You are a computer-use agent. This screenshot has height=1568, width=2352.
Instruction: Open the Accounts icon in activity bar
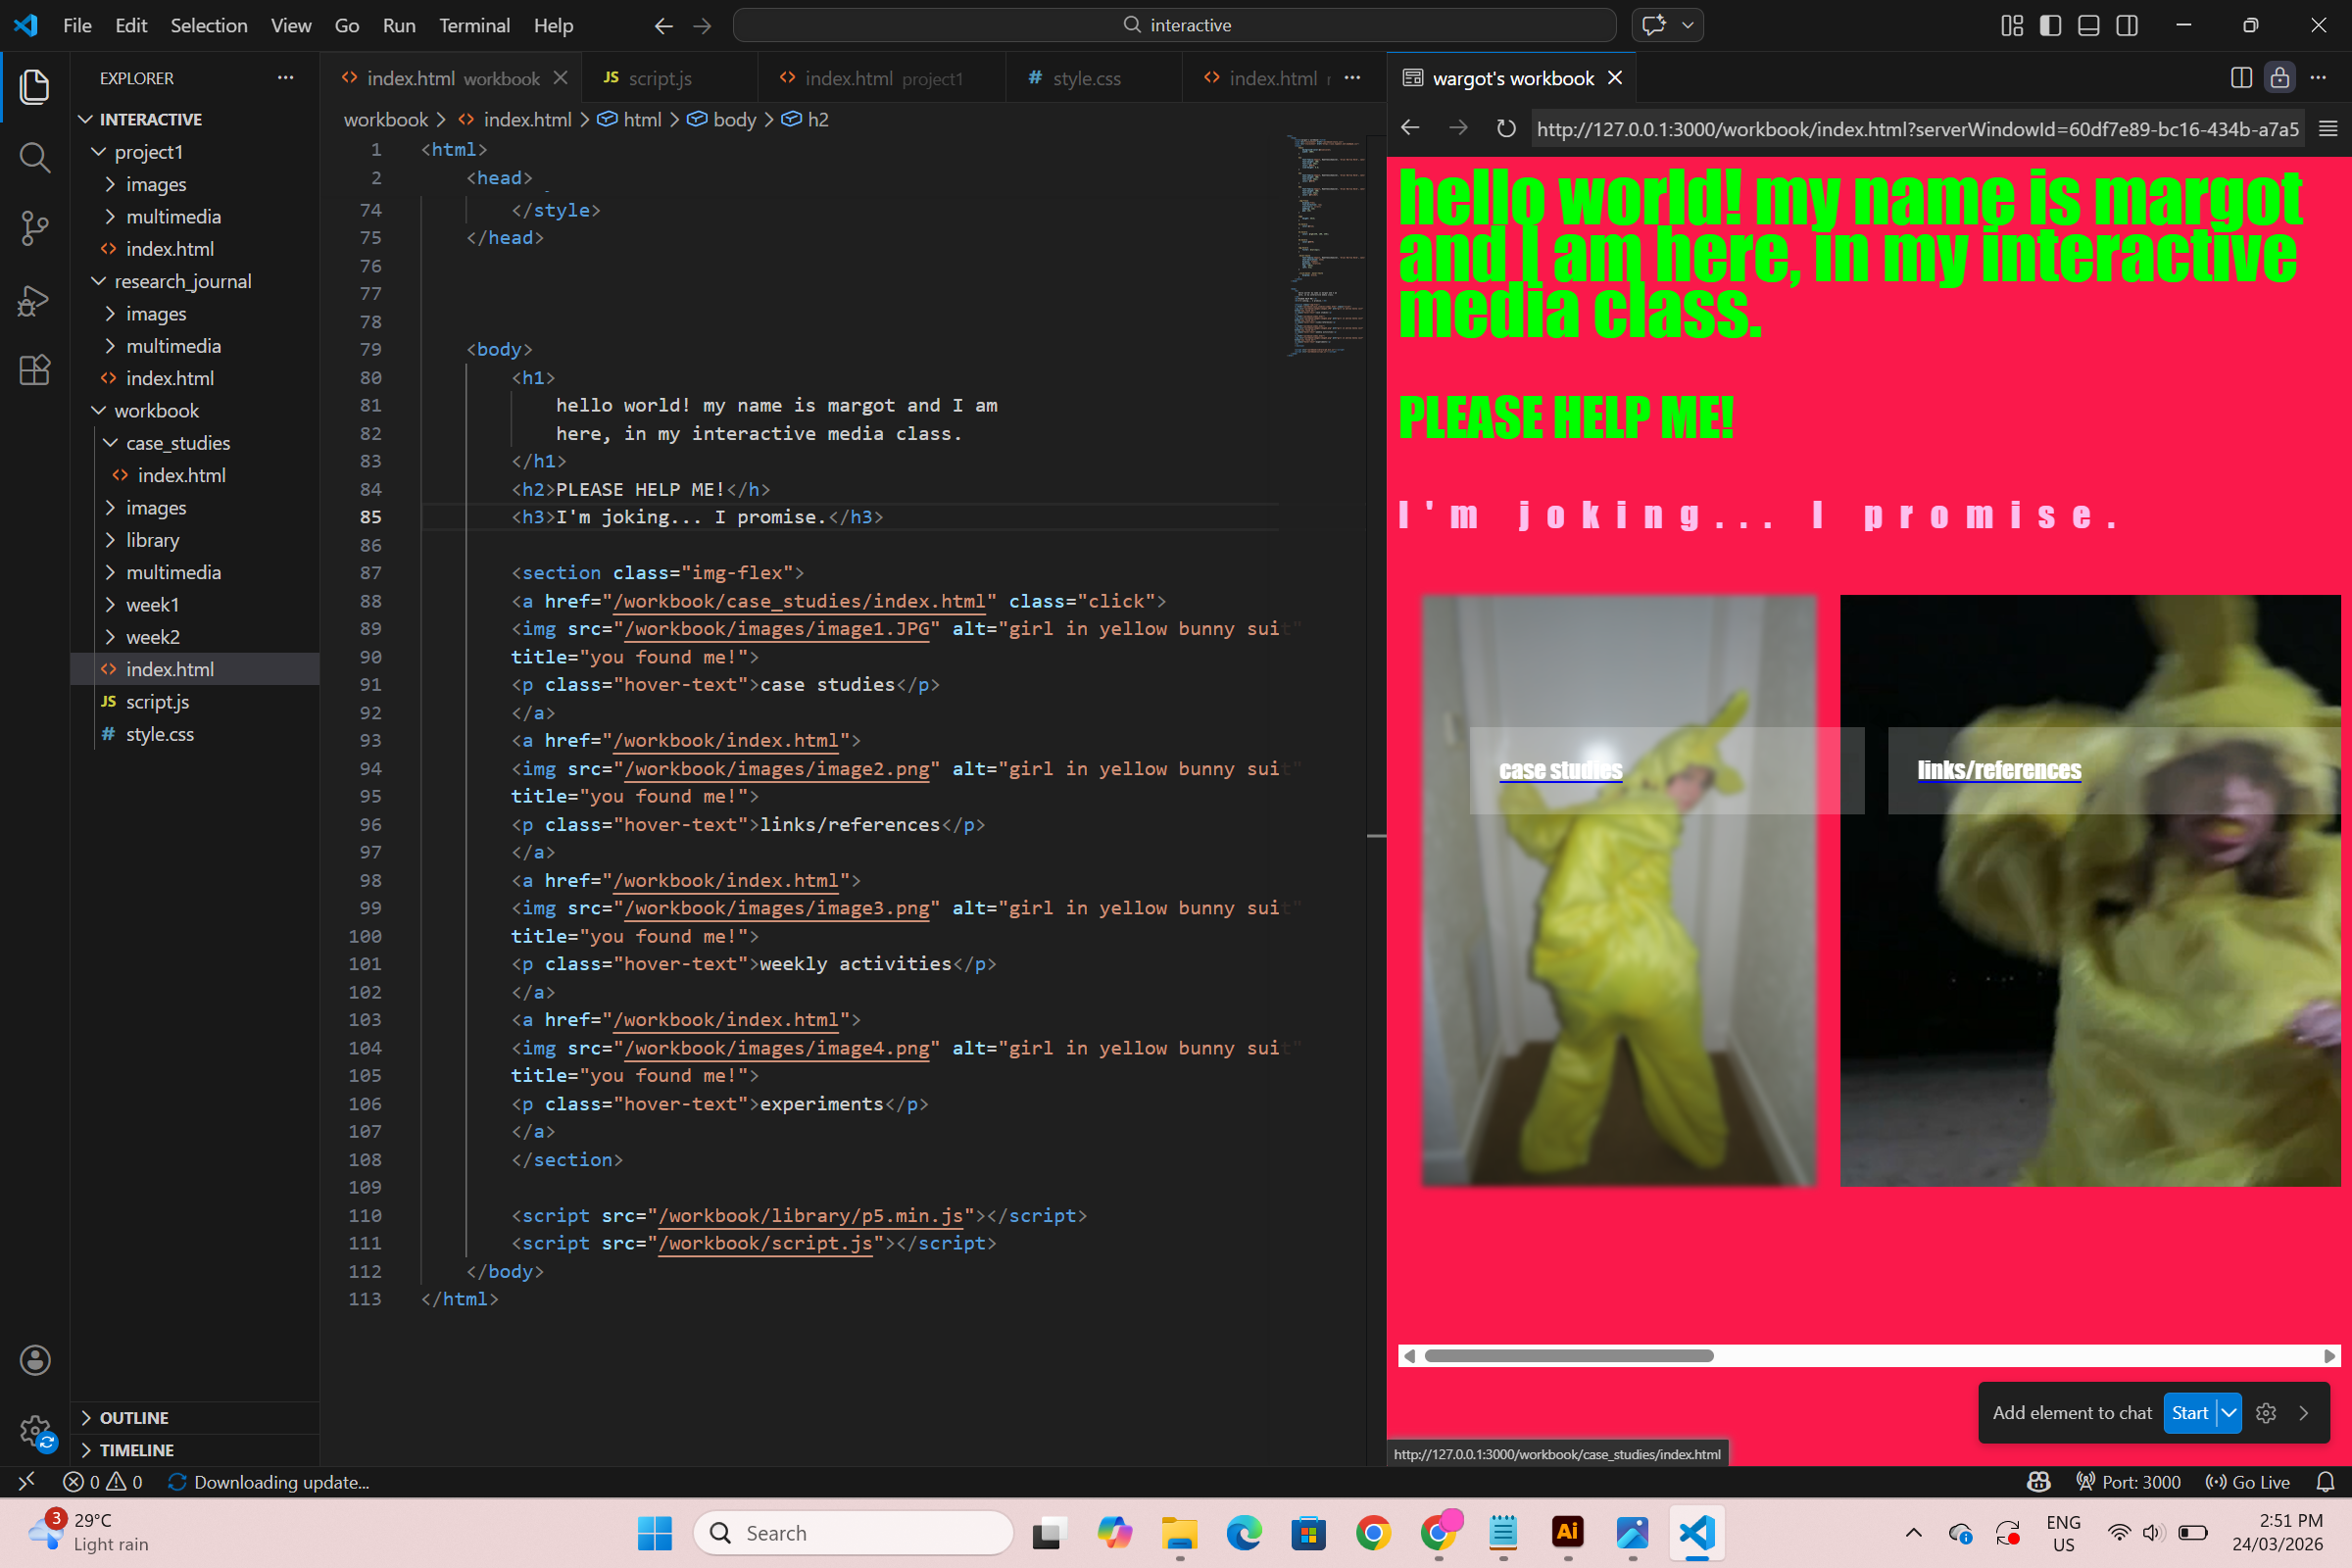tap(34, 1360)
